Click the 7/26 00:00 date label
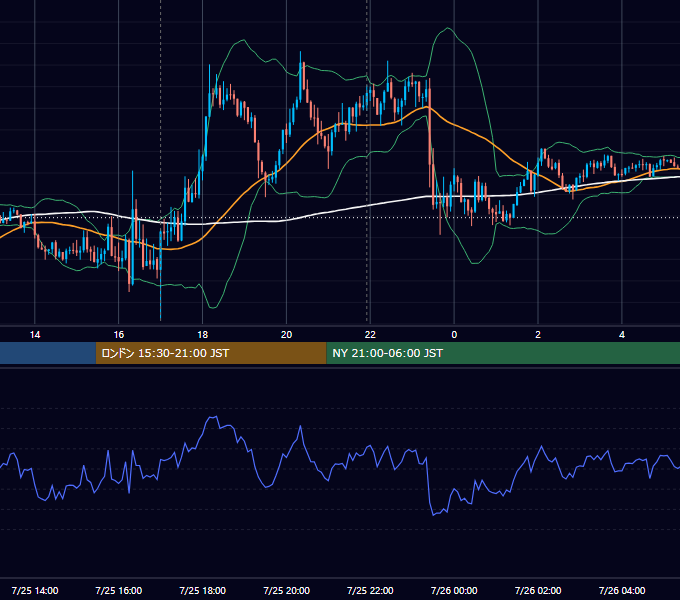 click(x=454, y=590)
